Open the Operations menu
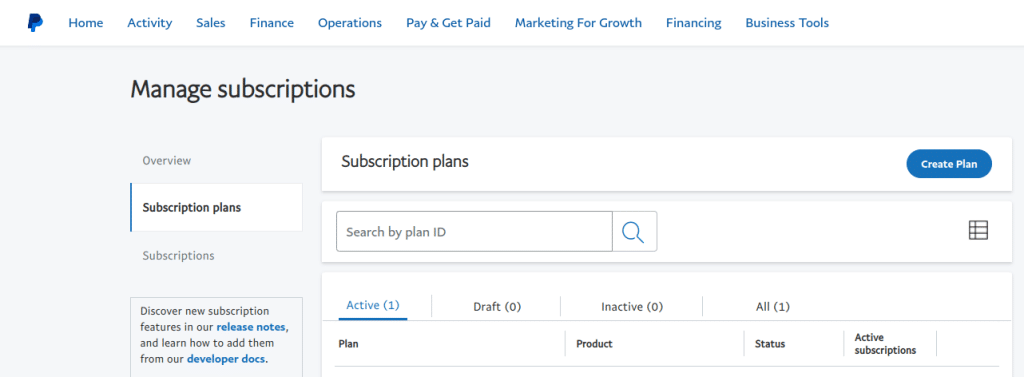The width and height of the screenshot is (1024, 377). (350, 23)
